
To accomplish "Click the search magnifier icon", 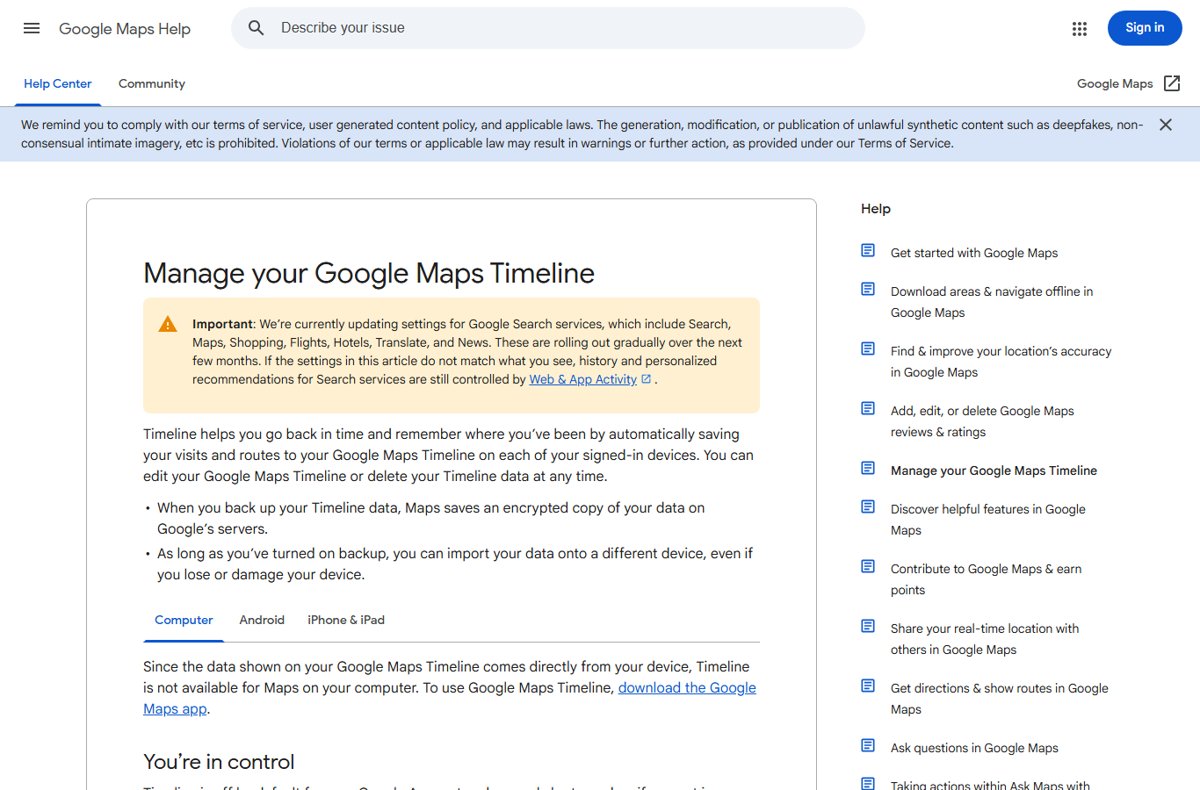I will point(256,28).
